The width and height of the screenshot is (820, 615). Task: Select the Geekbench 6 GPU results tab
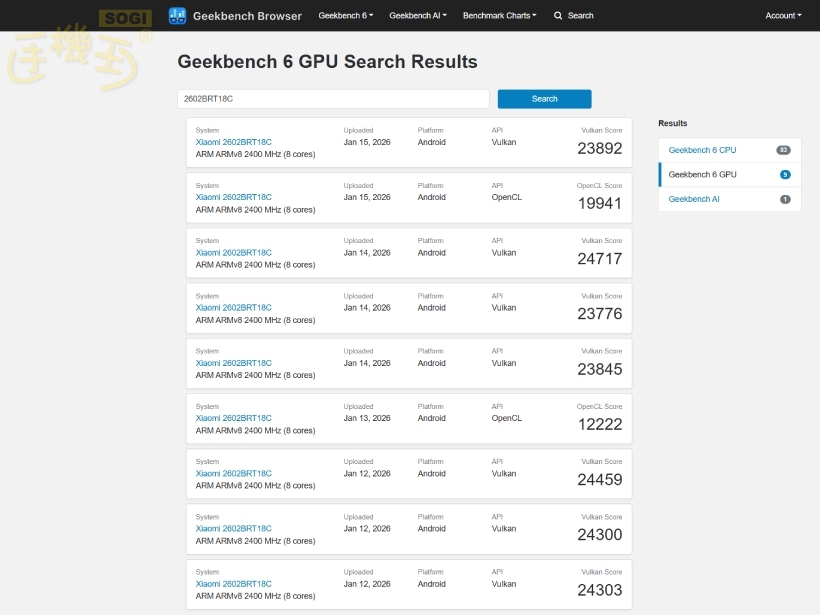click(702, 175)
